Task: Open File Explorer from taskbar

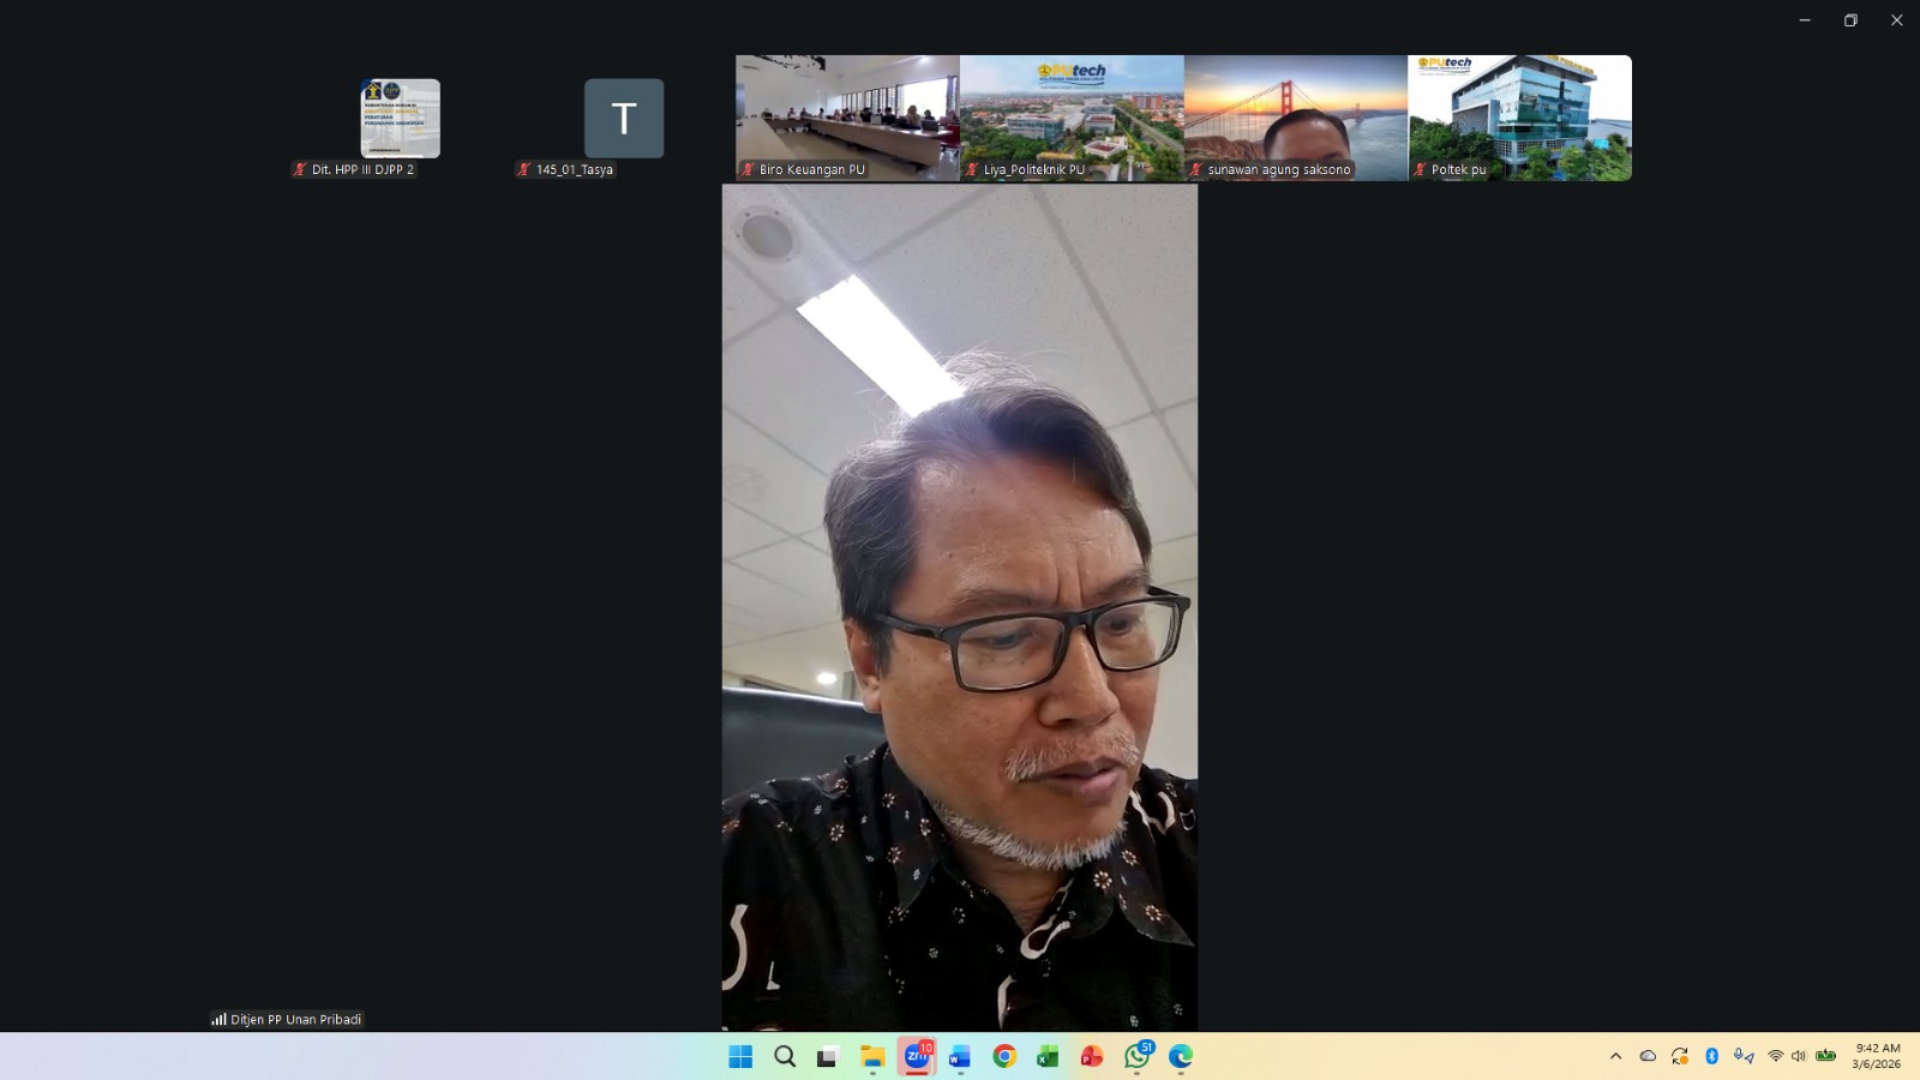Action: tap(872, 1056)
